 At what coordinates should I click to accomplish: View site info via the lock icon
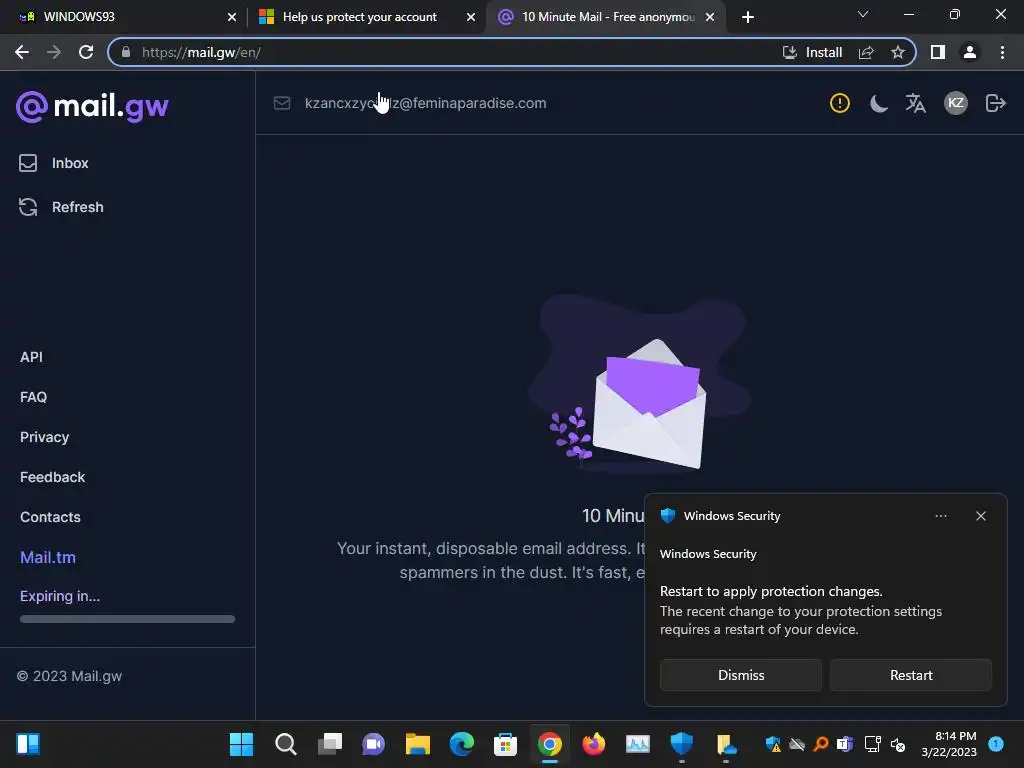coord(126,52)
